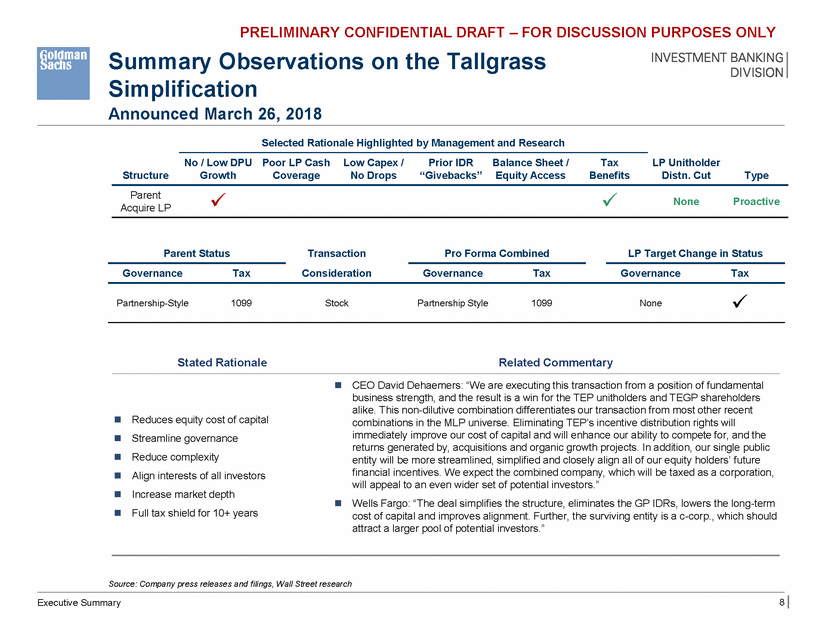Click the square bullet beside the CEO David Dehaemers quote
This screenshot has width=822, height=635.
[339, 385]
